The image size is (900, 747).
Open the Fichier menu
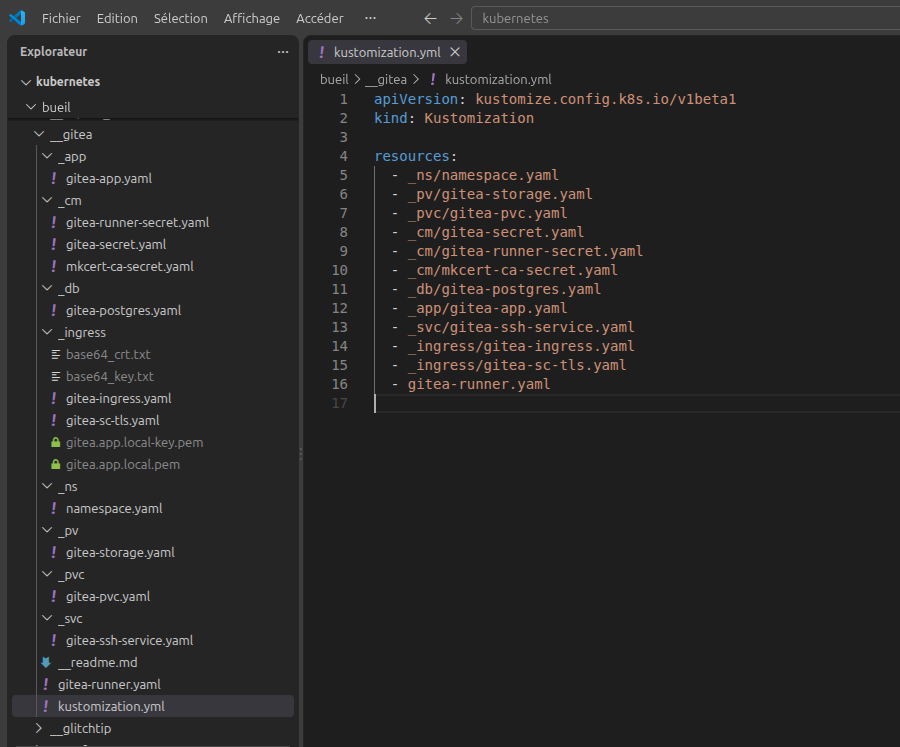[61, 18]
